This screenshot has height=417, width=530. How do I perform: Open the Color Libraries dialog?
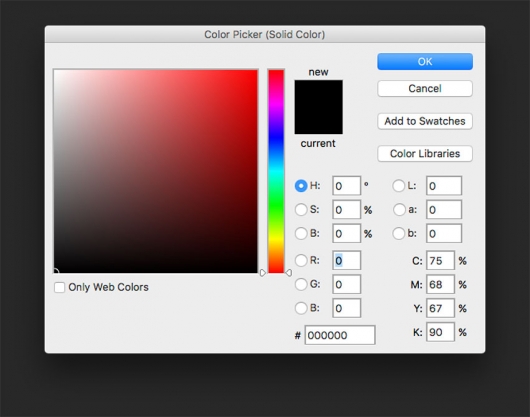[425, 153]
